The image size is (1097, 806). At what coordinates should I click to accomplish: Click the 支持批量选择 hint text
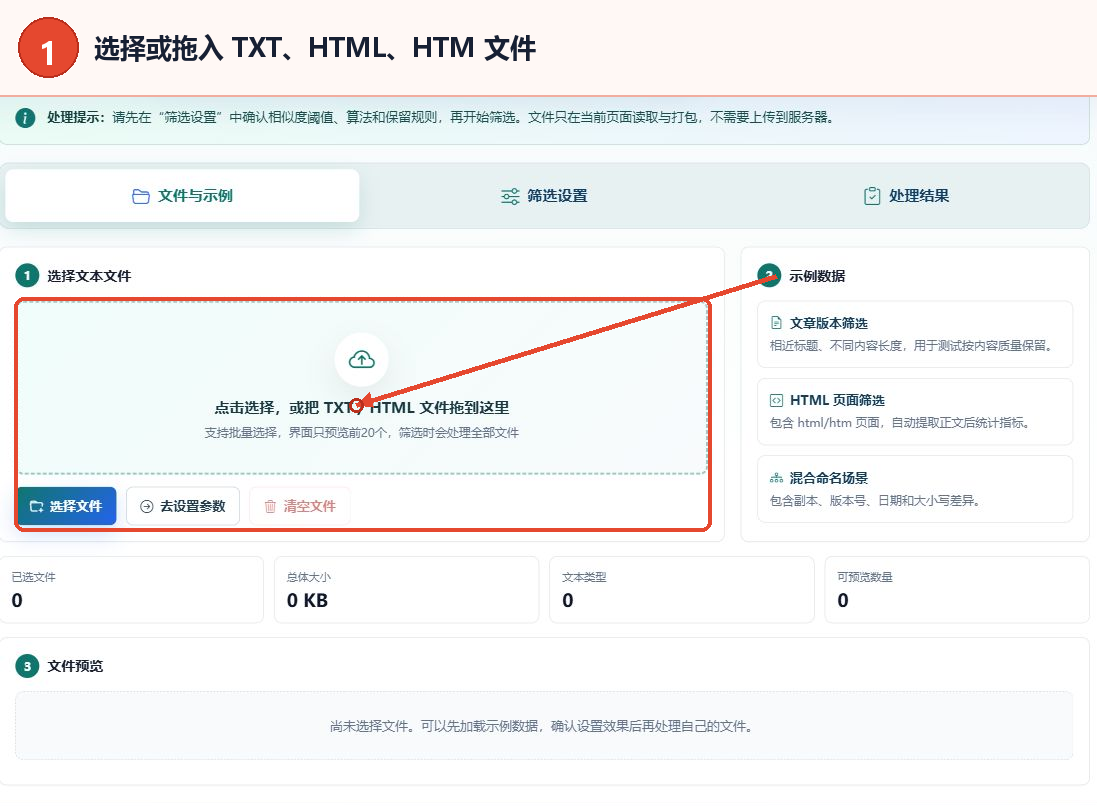click(x=362, y=433)
